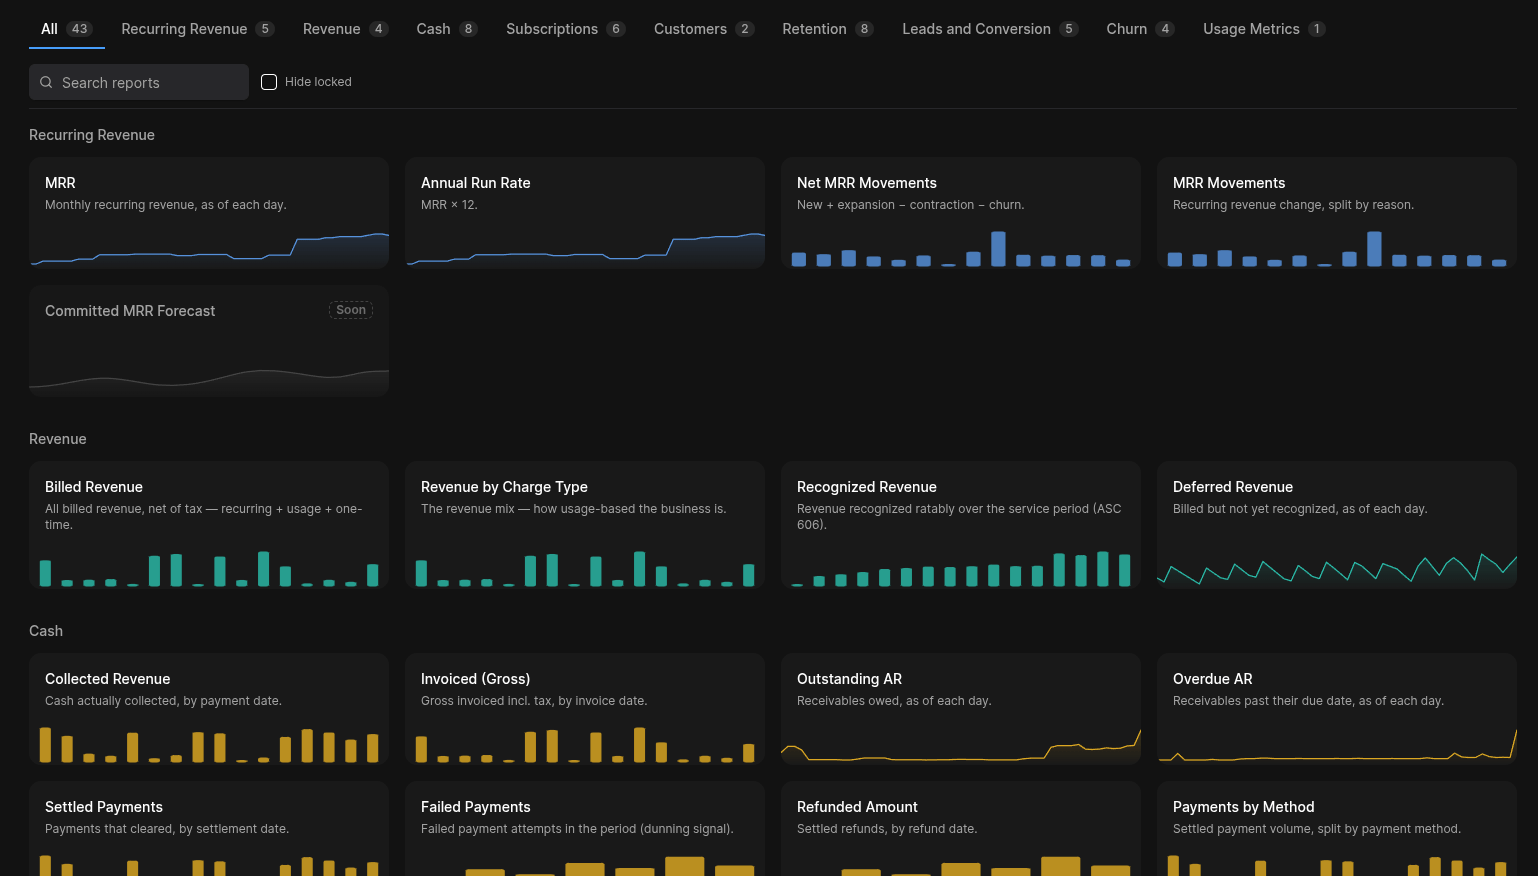The image size is (1538, 876).
Task: Open the Annual Run Rate report
Action: point(585,213)
